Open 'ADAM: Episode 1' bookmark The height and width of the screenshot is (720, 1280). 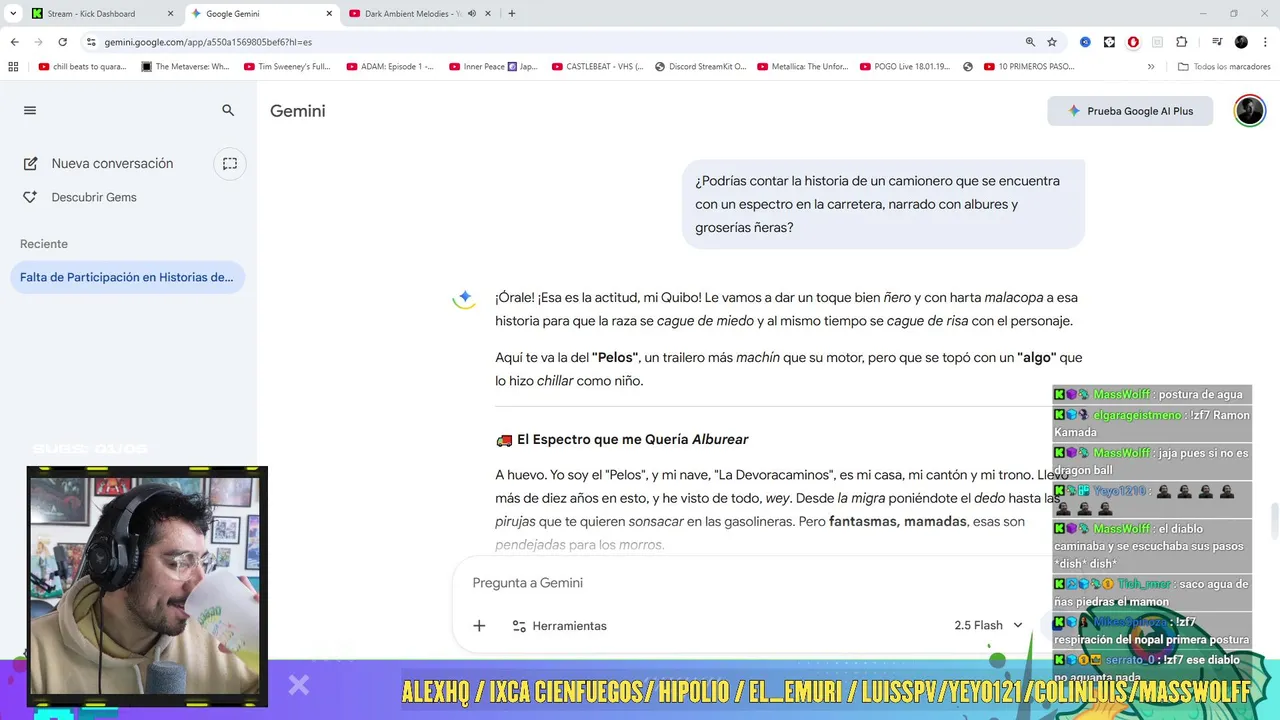pyautogui.click(x=390, y=67)
